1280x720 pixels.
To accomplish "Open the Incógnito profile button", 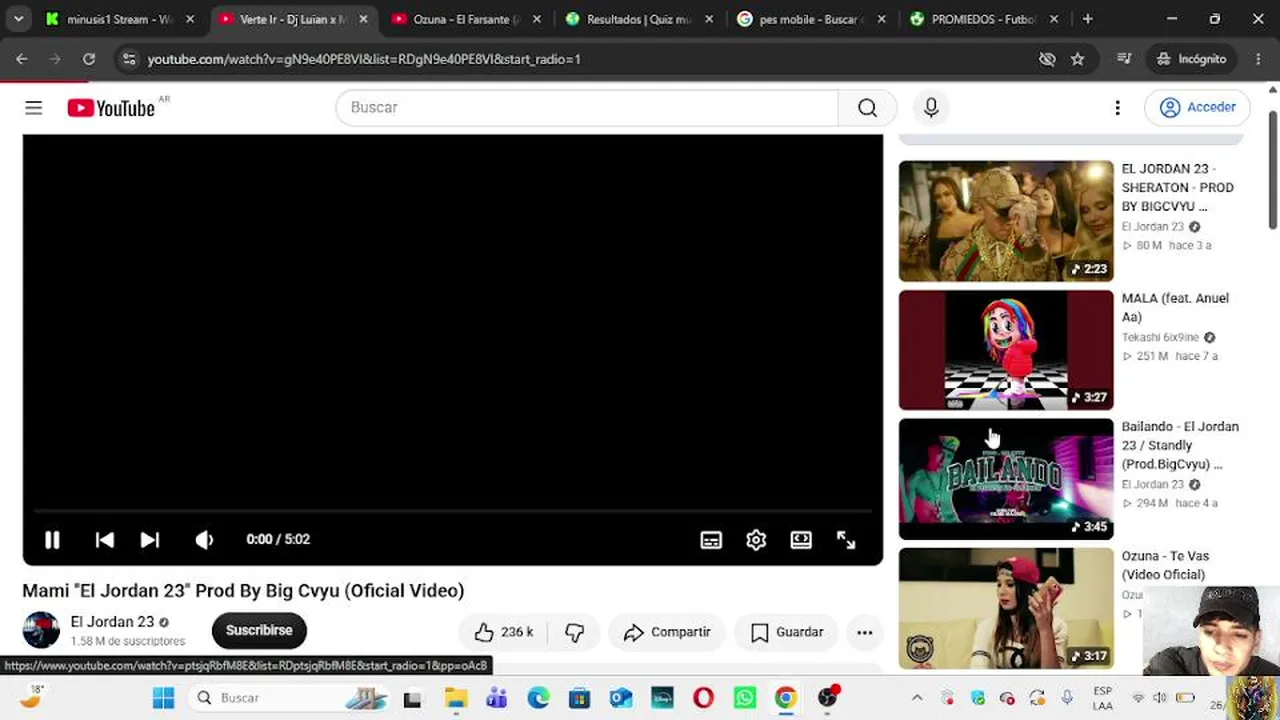I will pyautogui.click(x=1191, y=59).
